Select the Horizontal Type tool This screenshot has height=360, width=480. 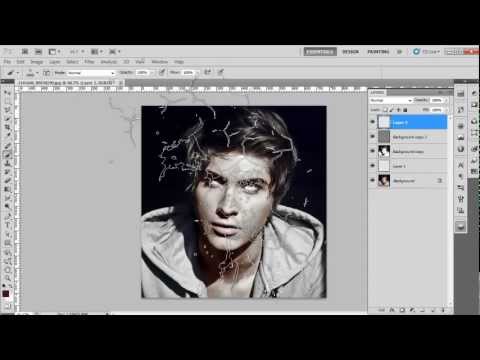click(7, 226)
